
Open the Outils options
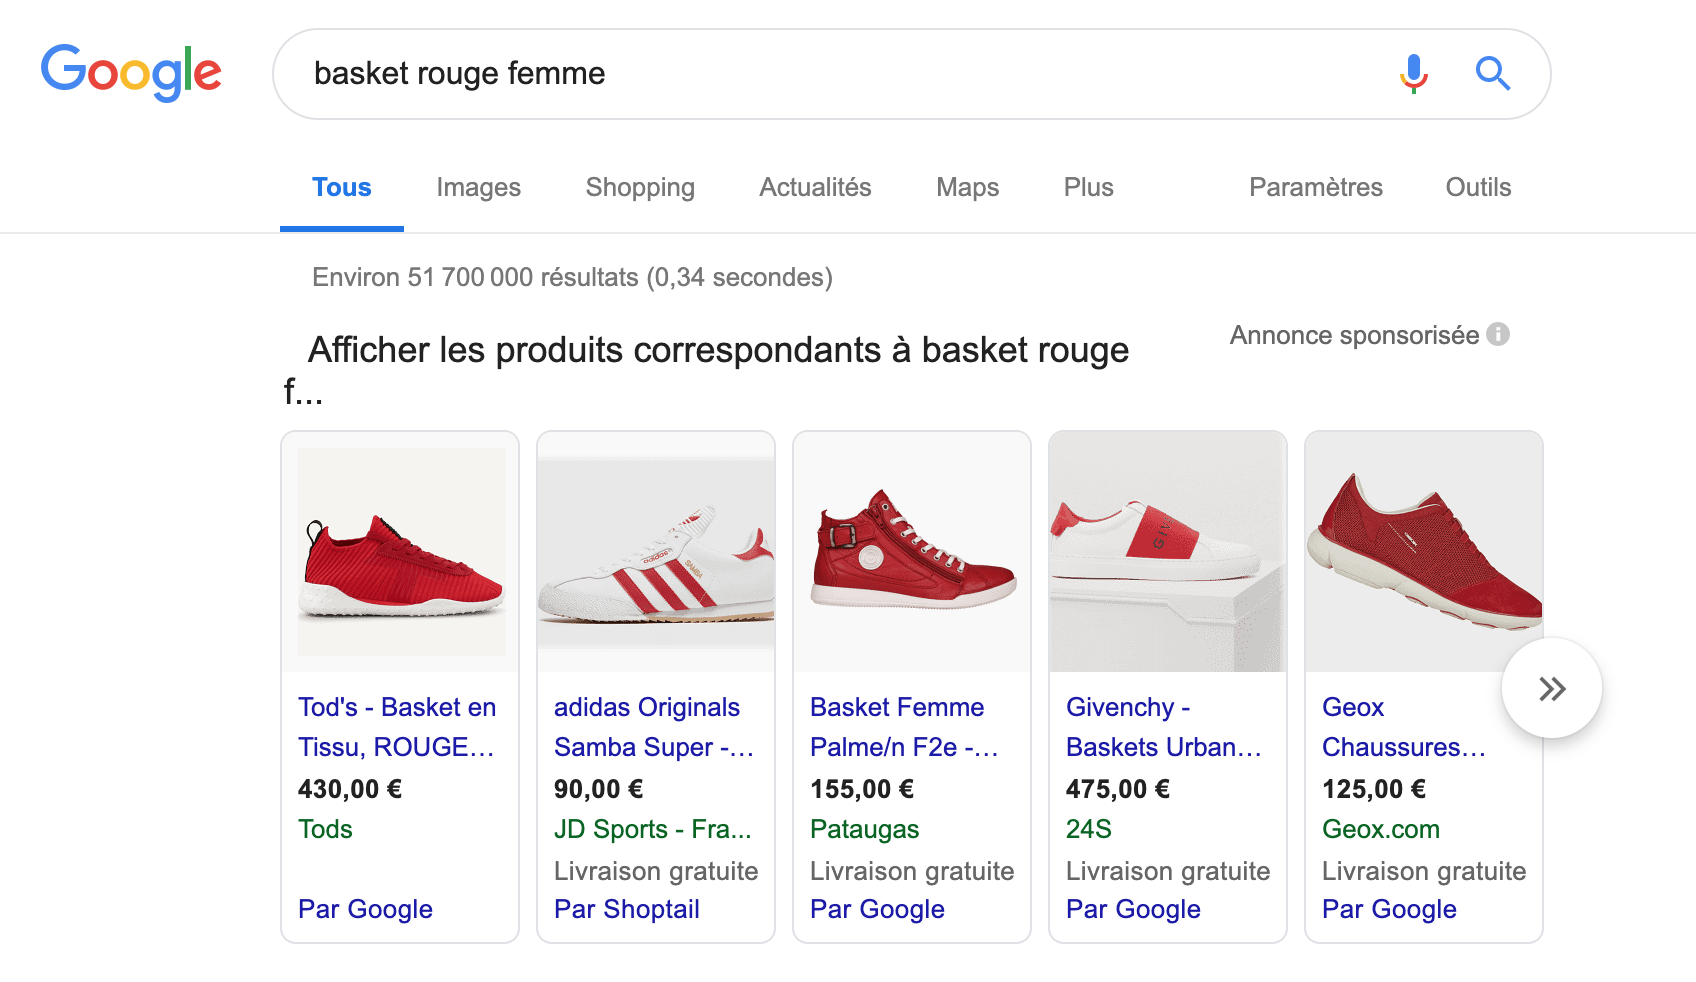click(x=1478, y=187)
